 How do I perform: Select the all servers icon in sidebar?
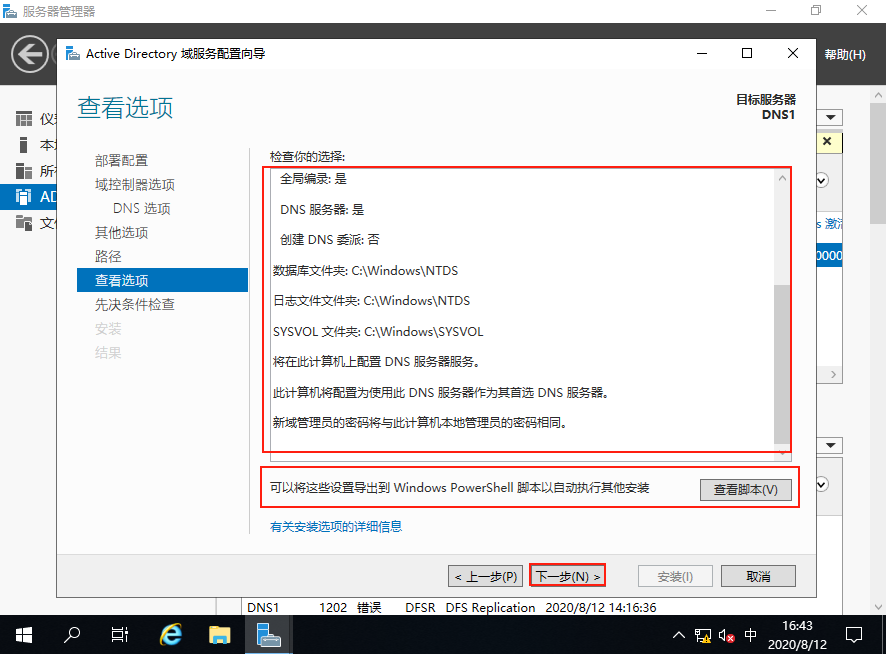coord(24,171)
